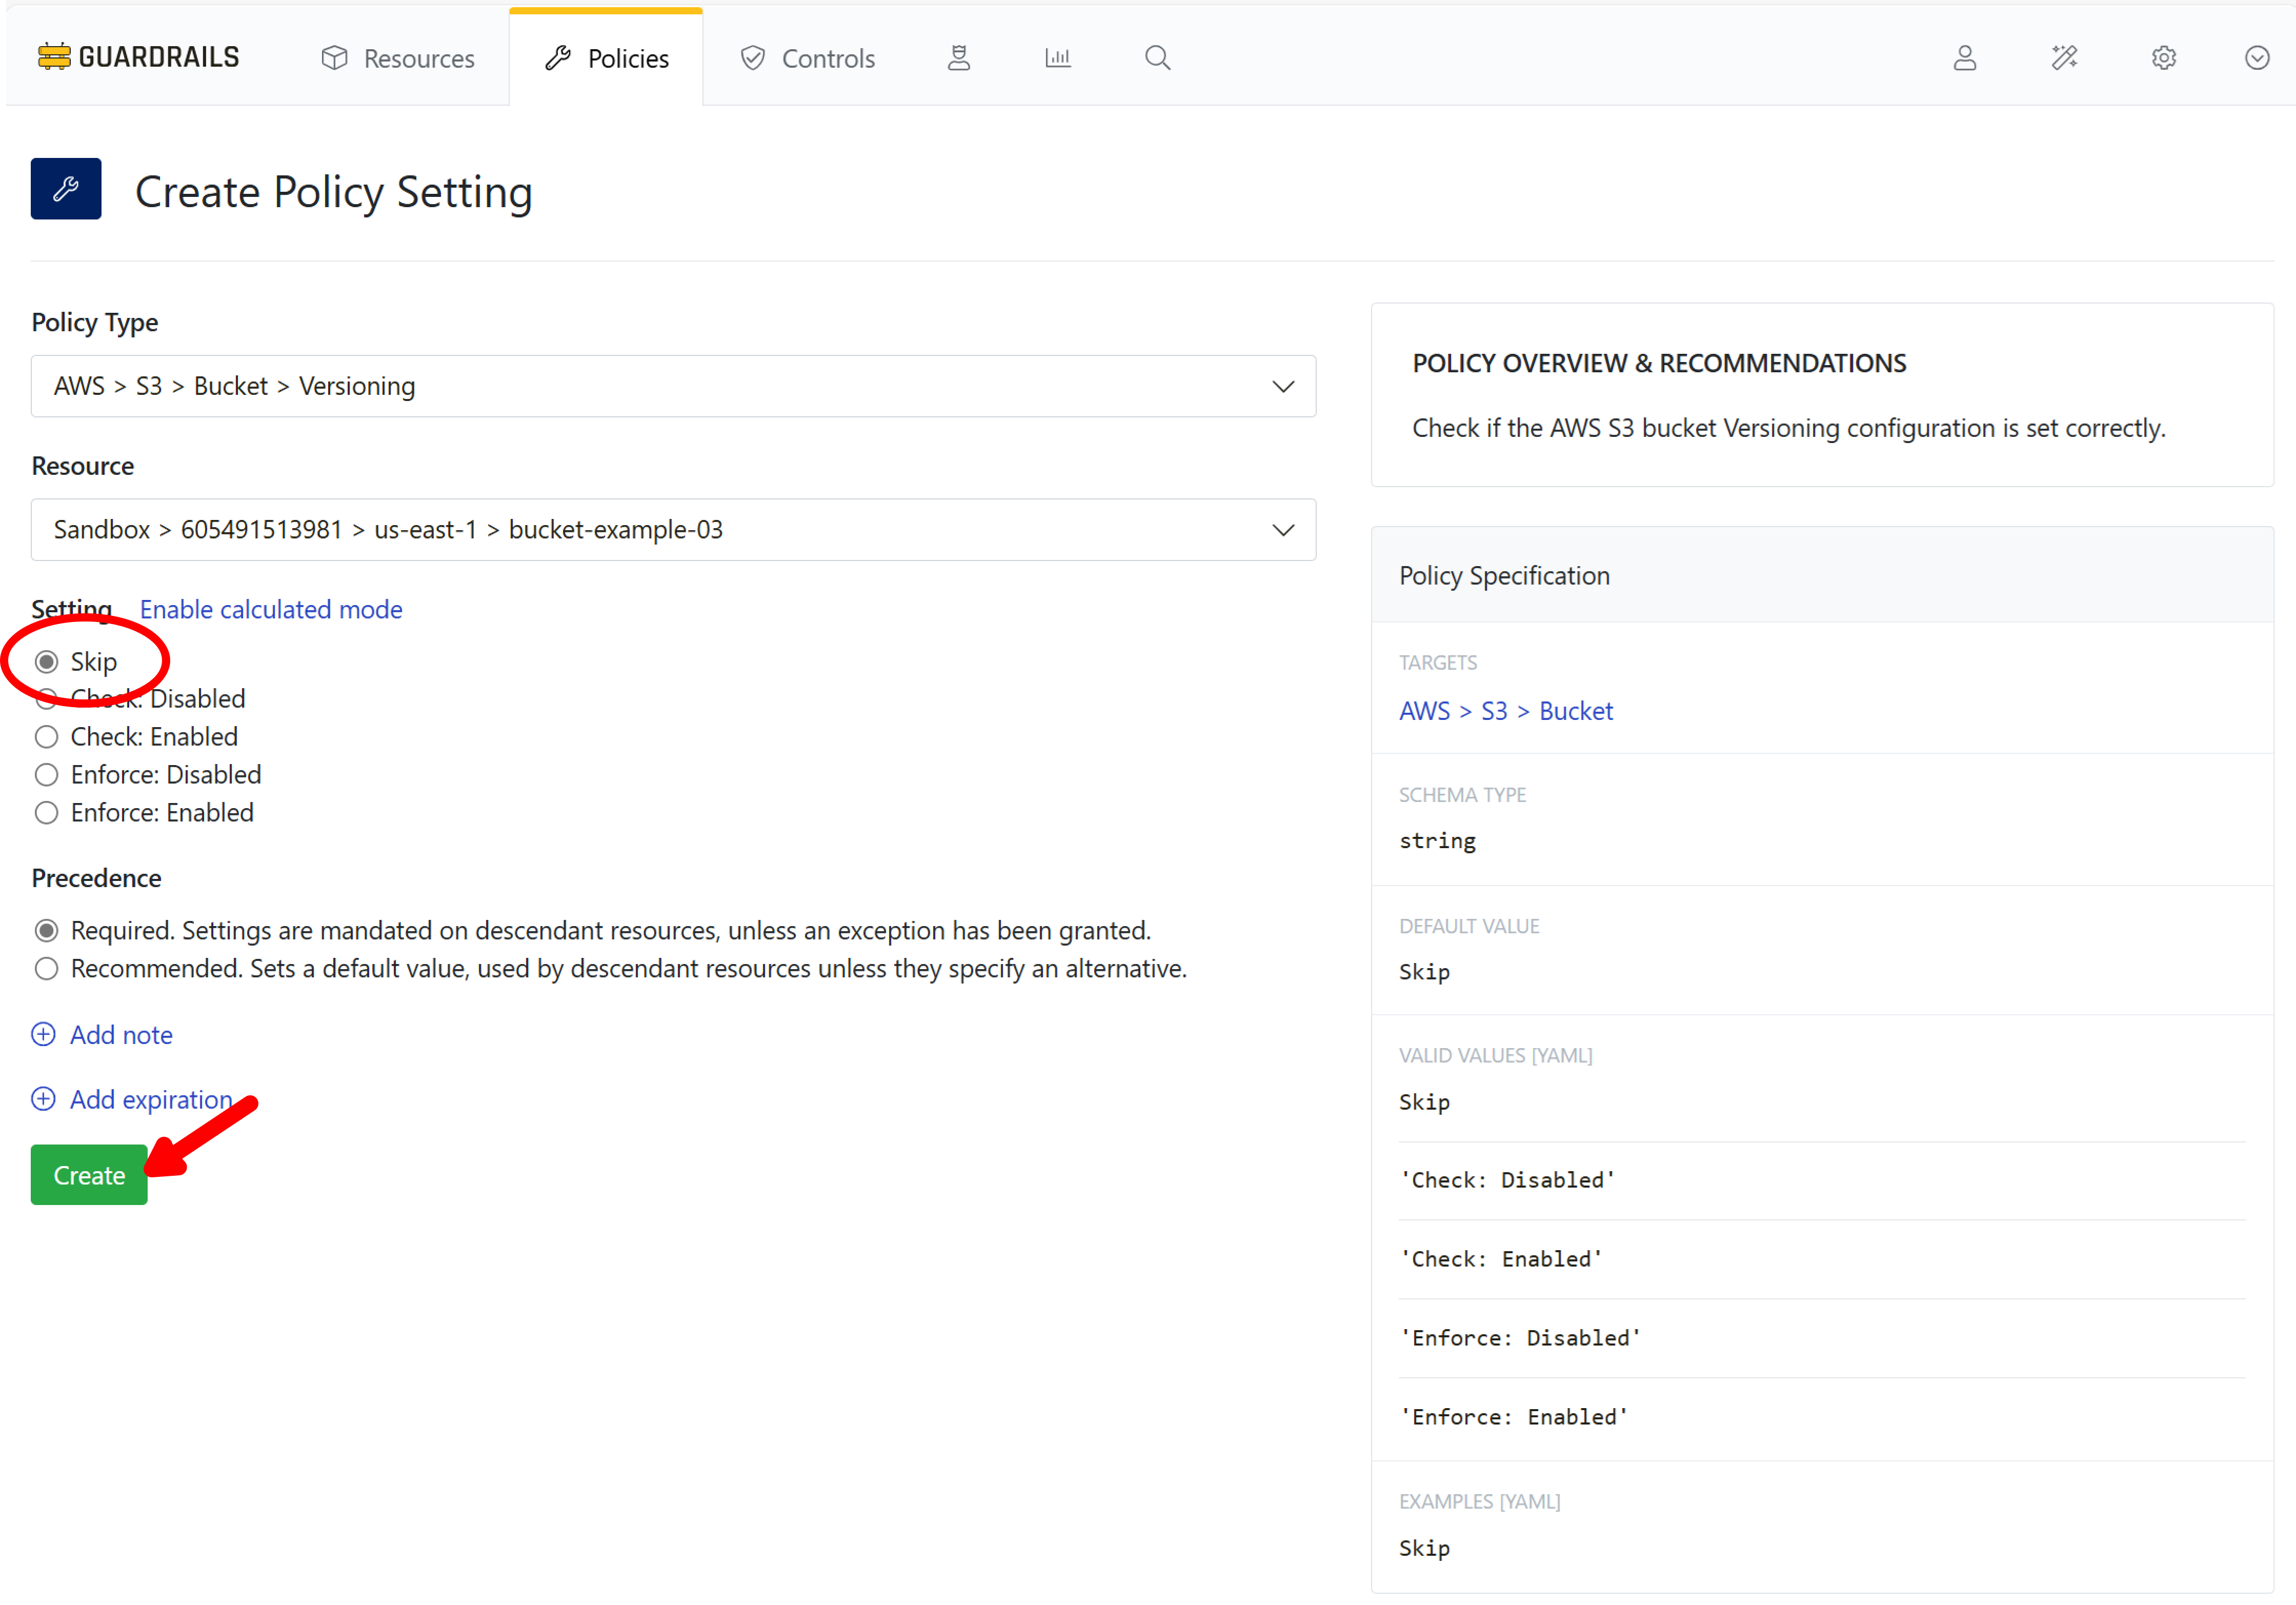2296x1605 pixels.
Task: Click Enable calculated mode
Action: pos(270,609)
